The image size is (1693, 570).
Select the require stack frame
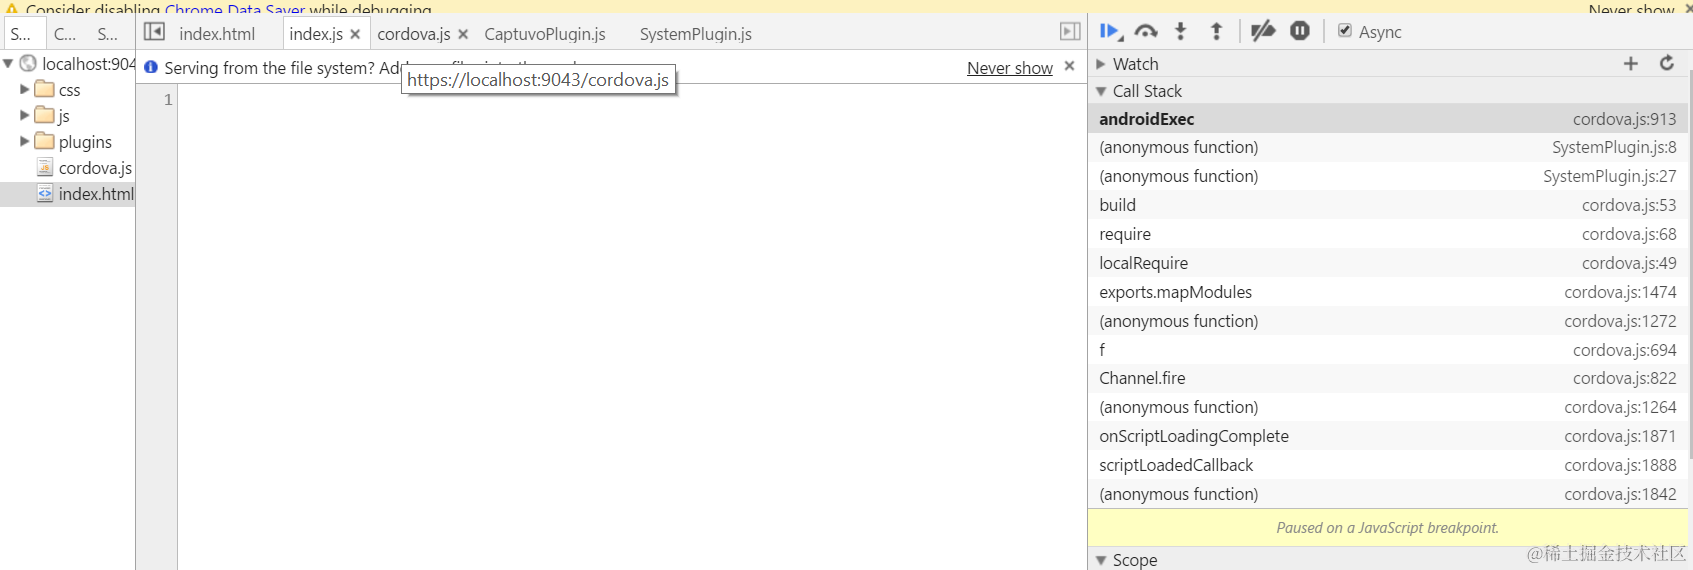click(x=1388, y=234)
